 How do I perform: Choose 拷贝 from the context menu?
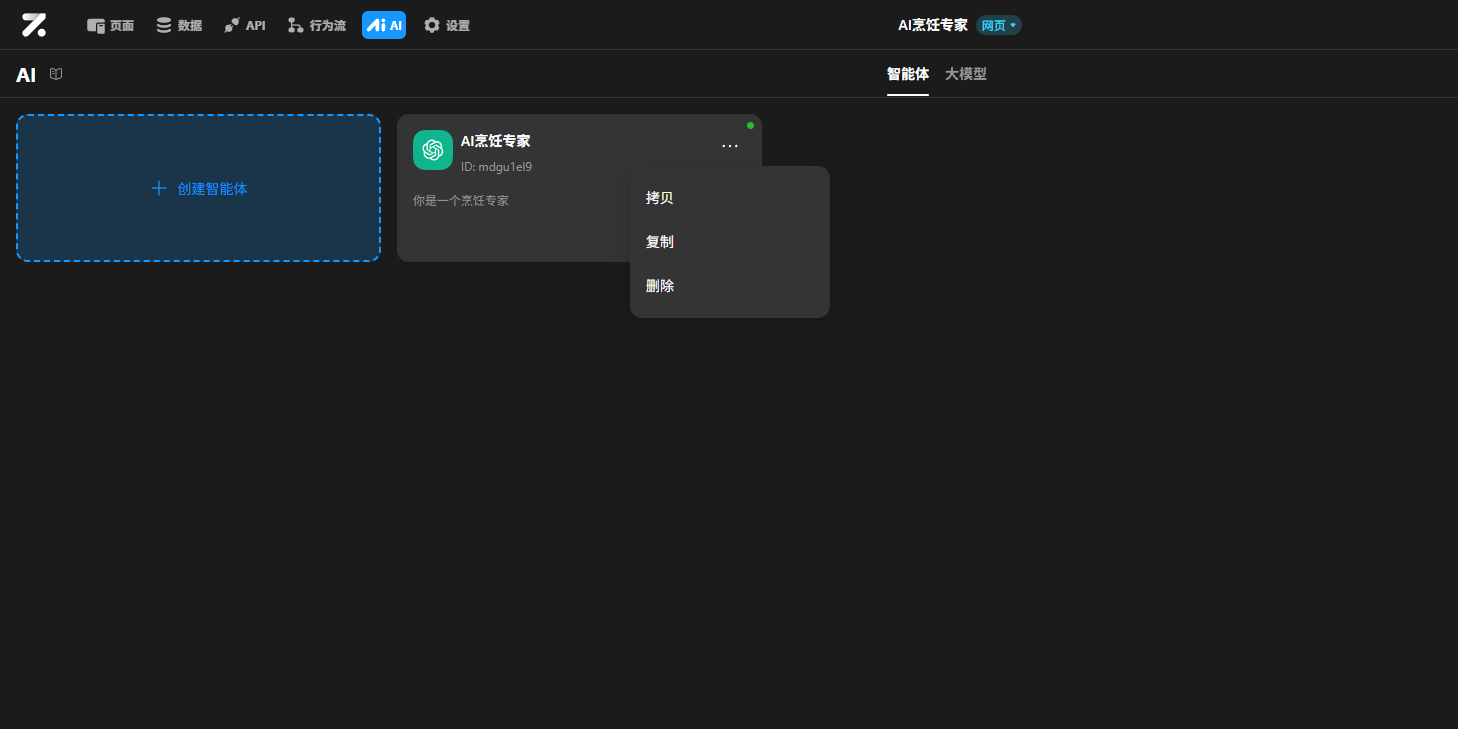(x=660, y=198)
